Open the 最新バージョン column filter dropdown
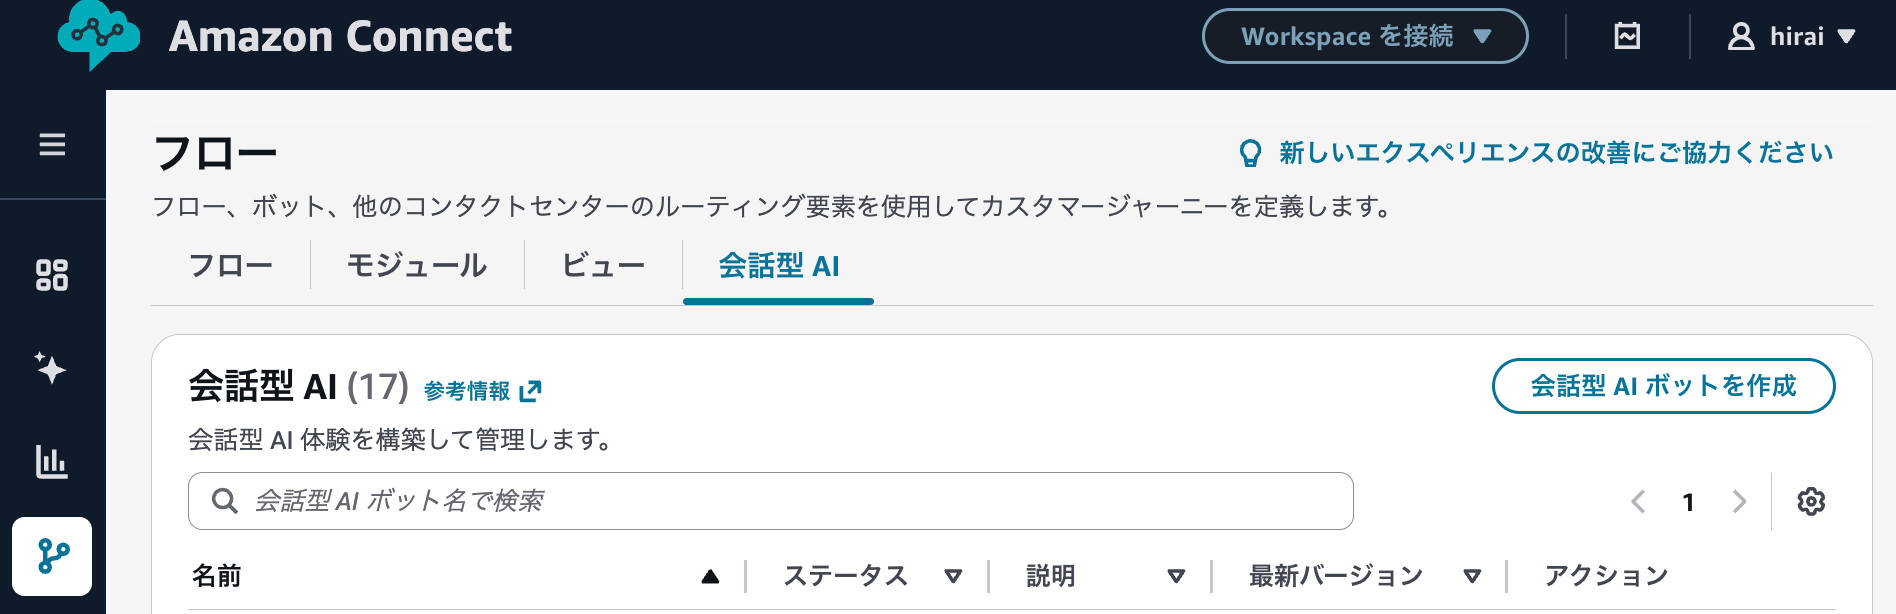 1473,576
